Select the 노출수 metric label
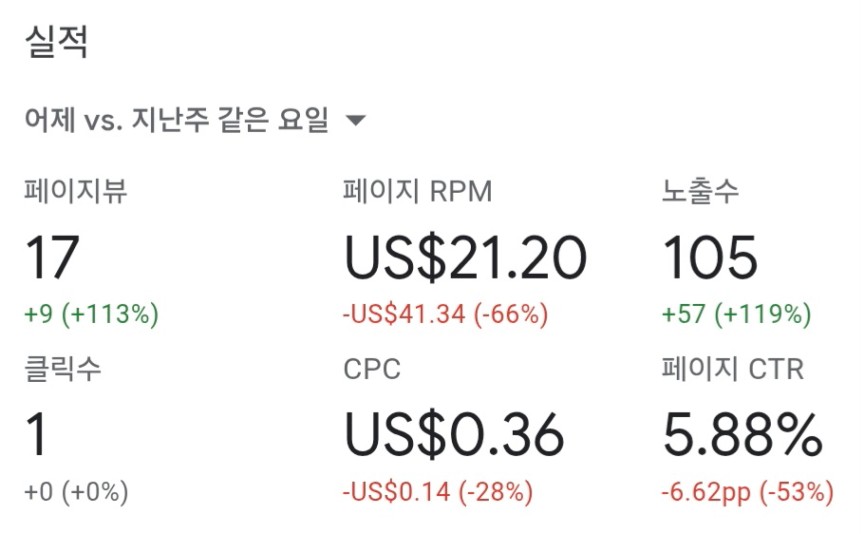The image size is (865, 534). click(700, 191)
